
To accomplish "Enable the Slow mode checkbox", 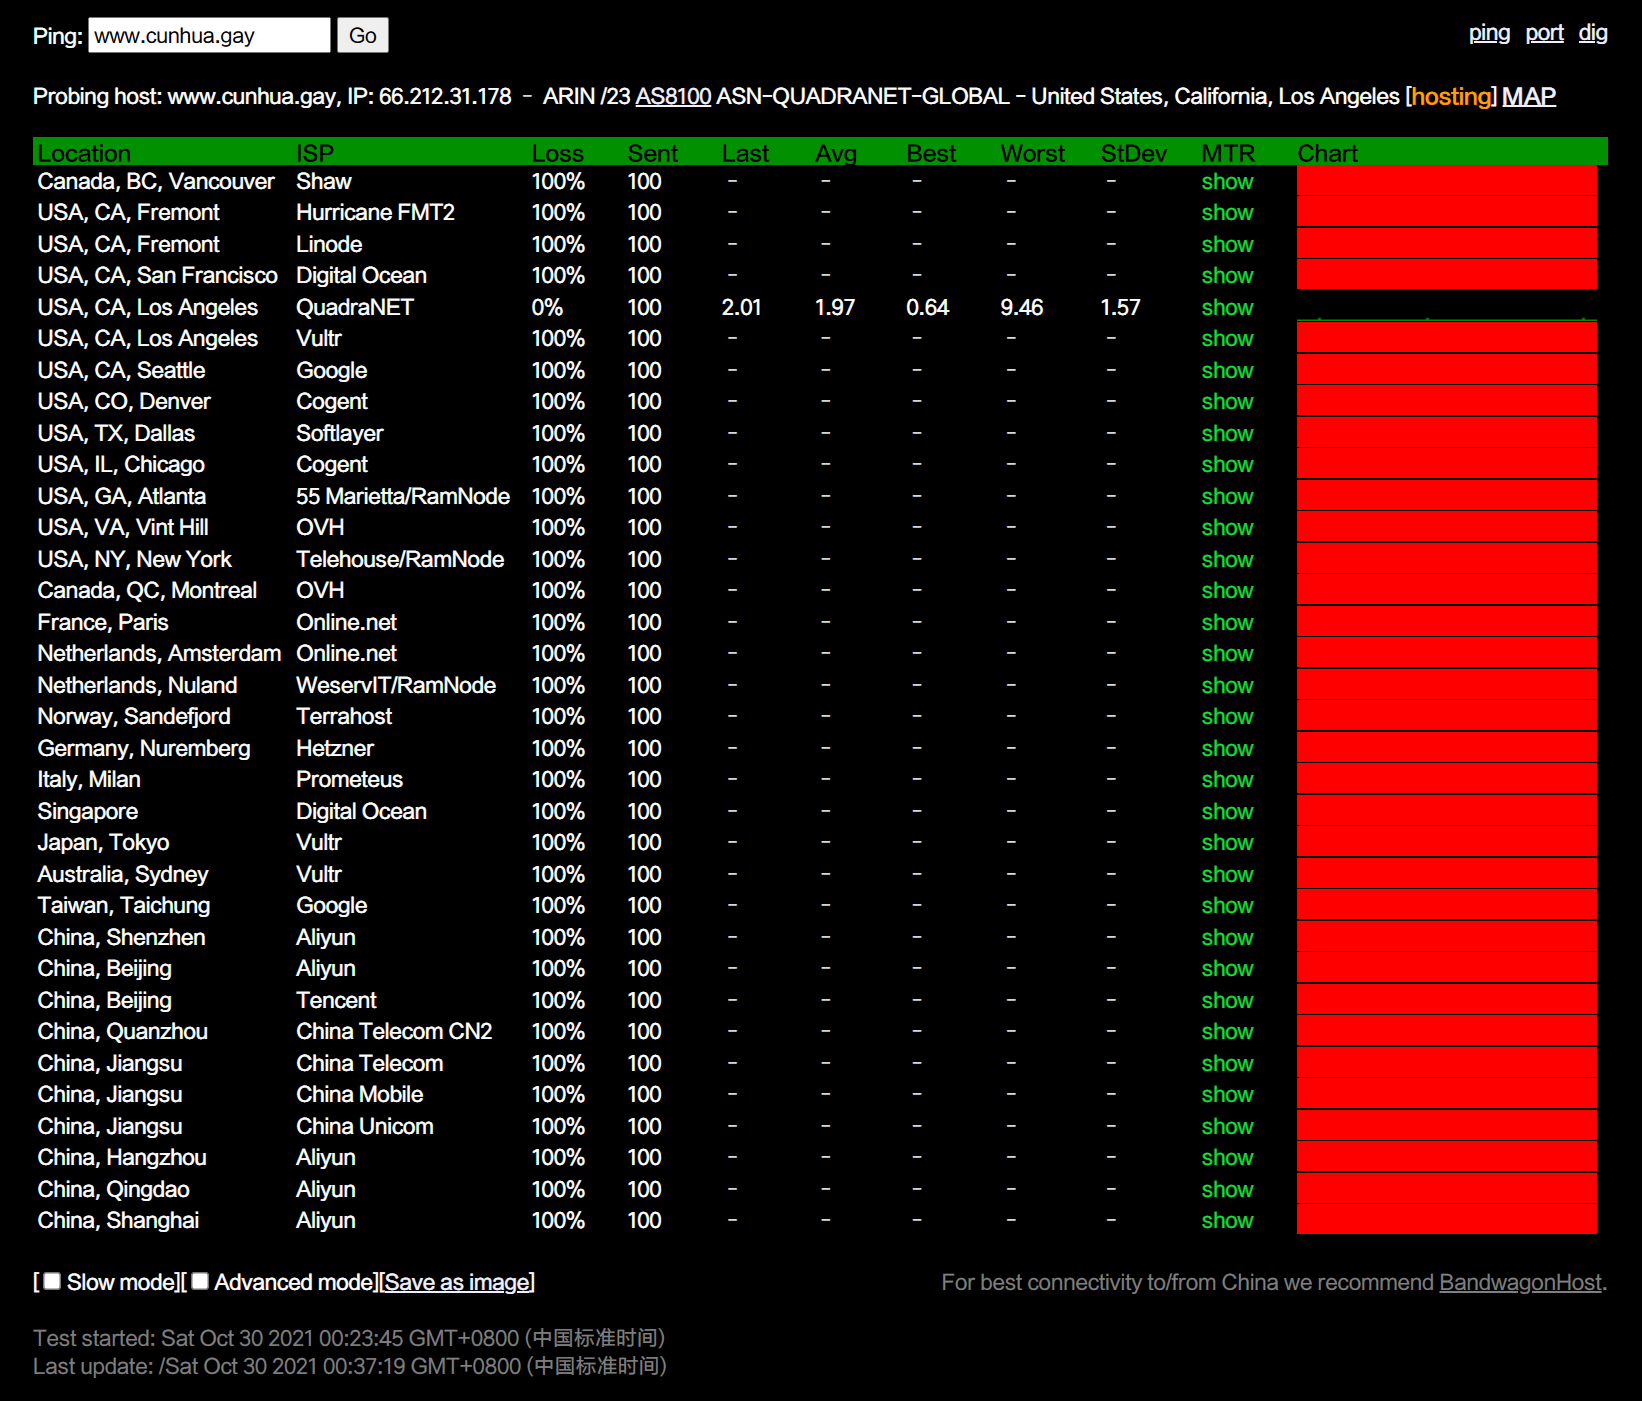I will [52, 1281].
